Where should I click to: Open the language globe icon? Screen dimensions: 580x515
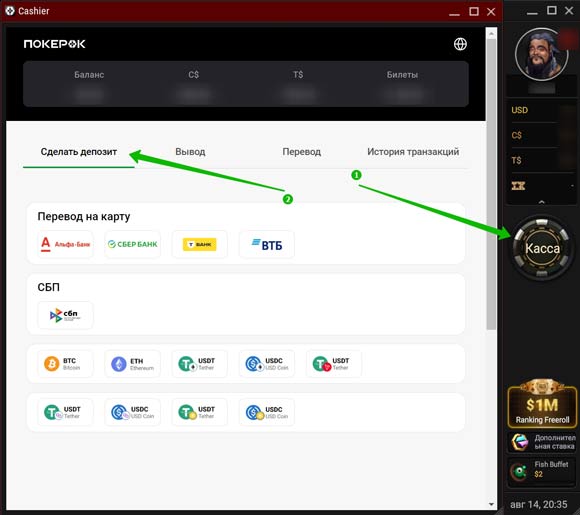[x=460, y=44]
